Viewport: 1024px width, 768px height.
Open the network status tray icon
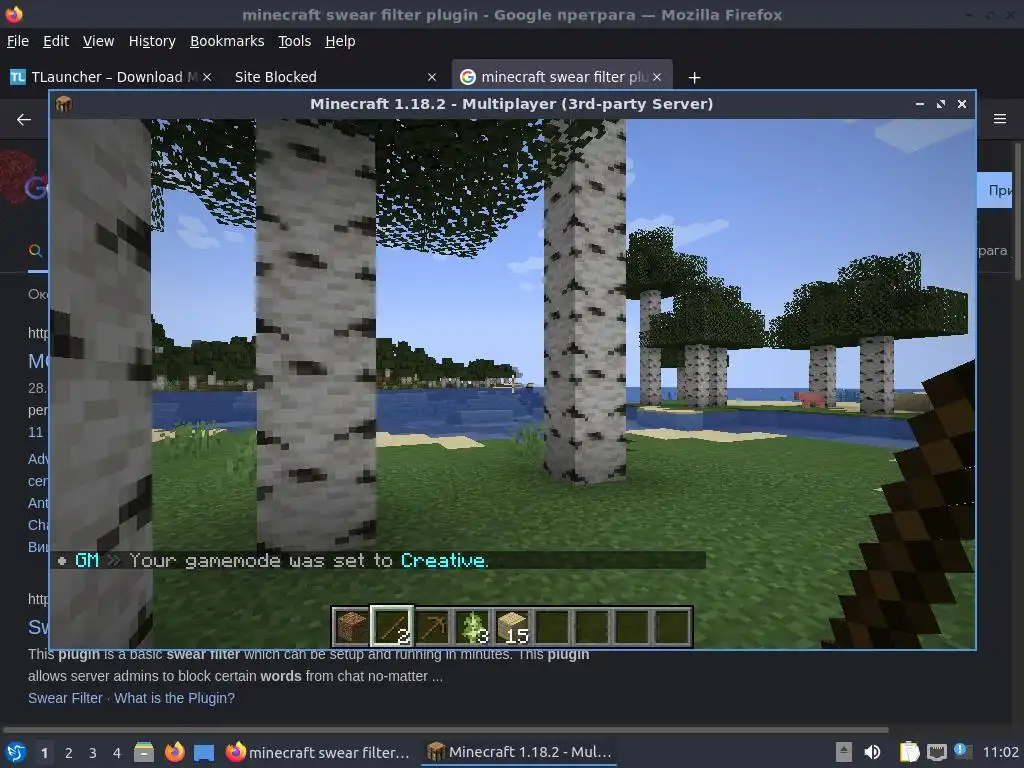936,752
